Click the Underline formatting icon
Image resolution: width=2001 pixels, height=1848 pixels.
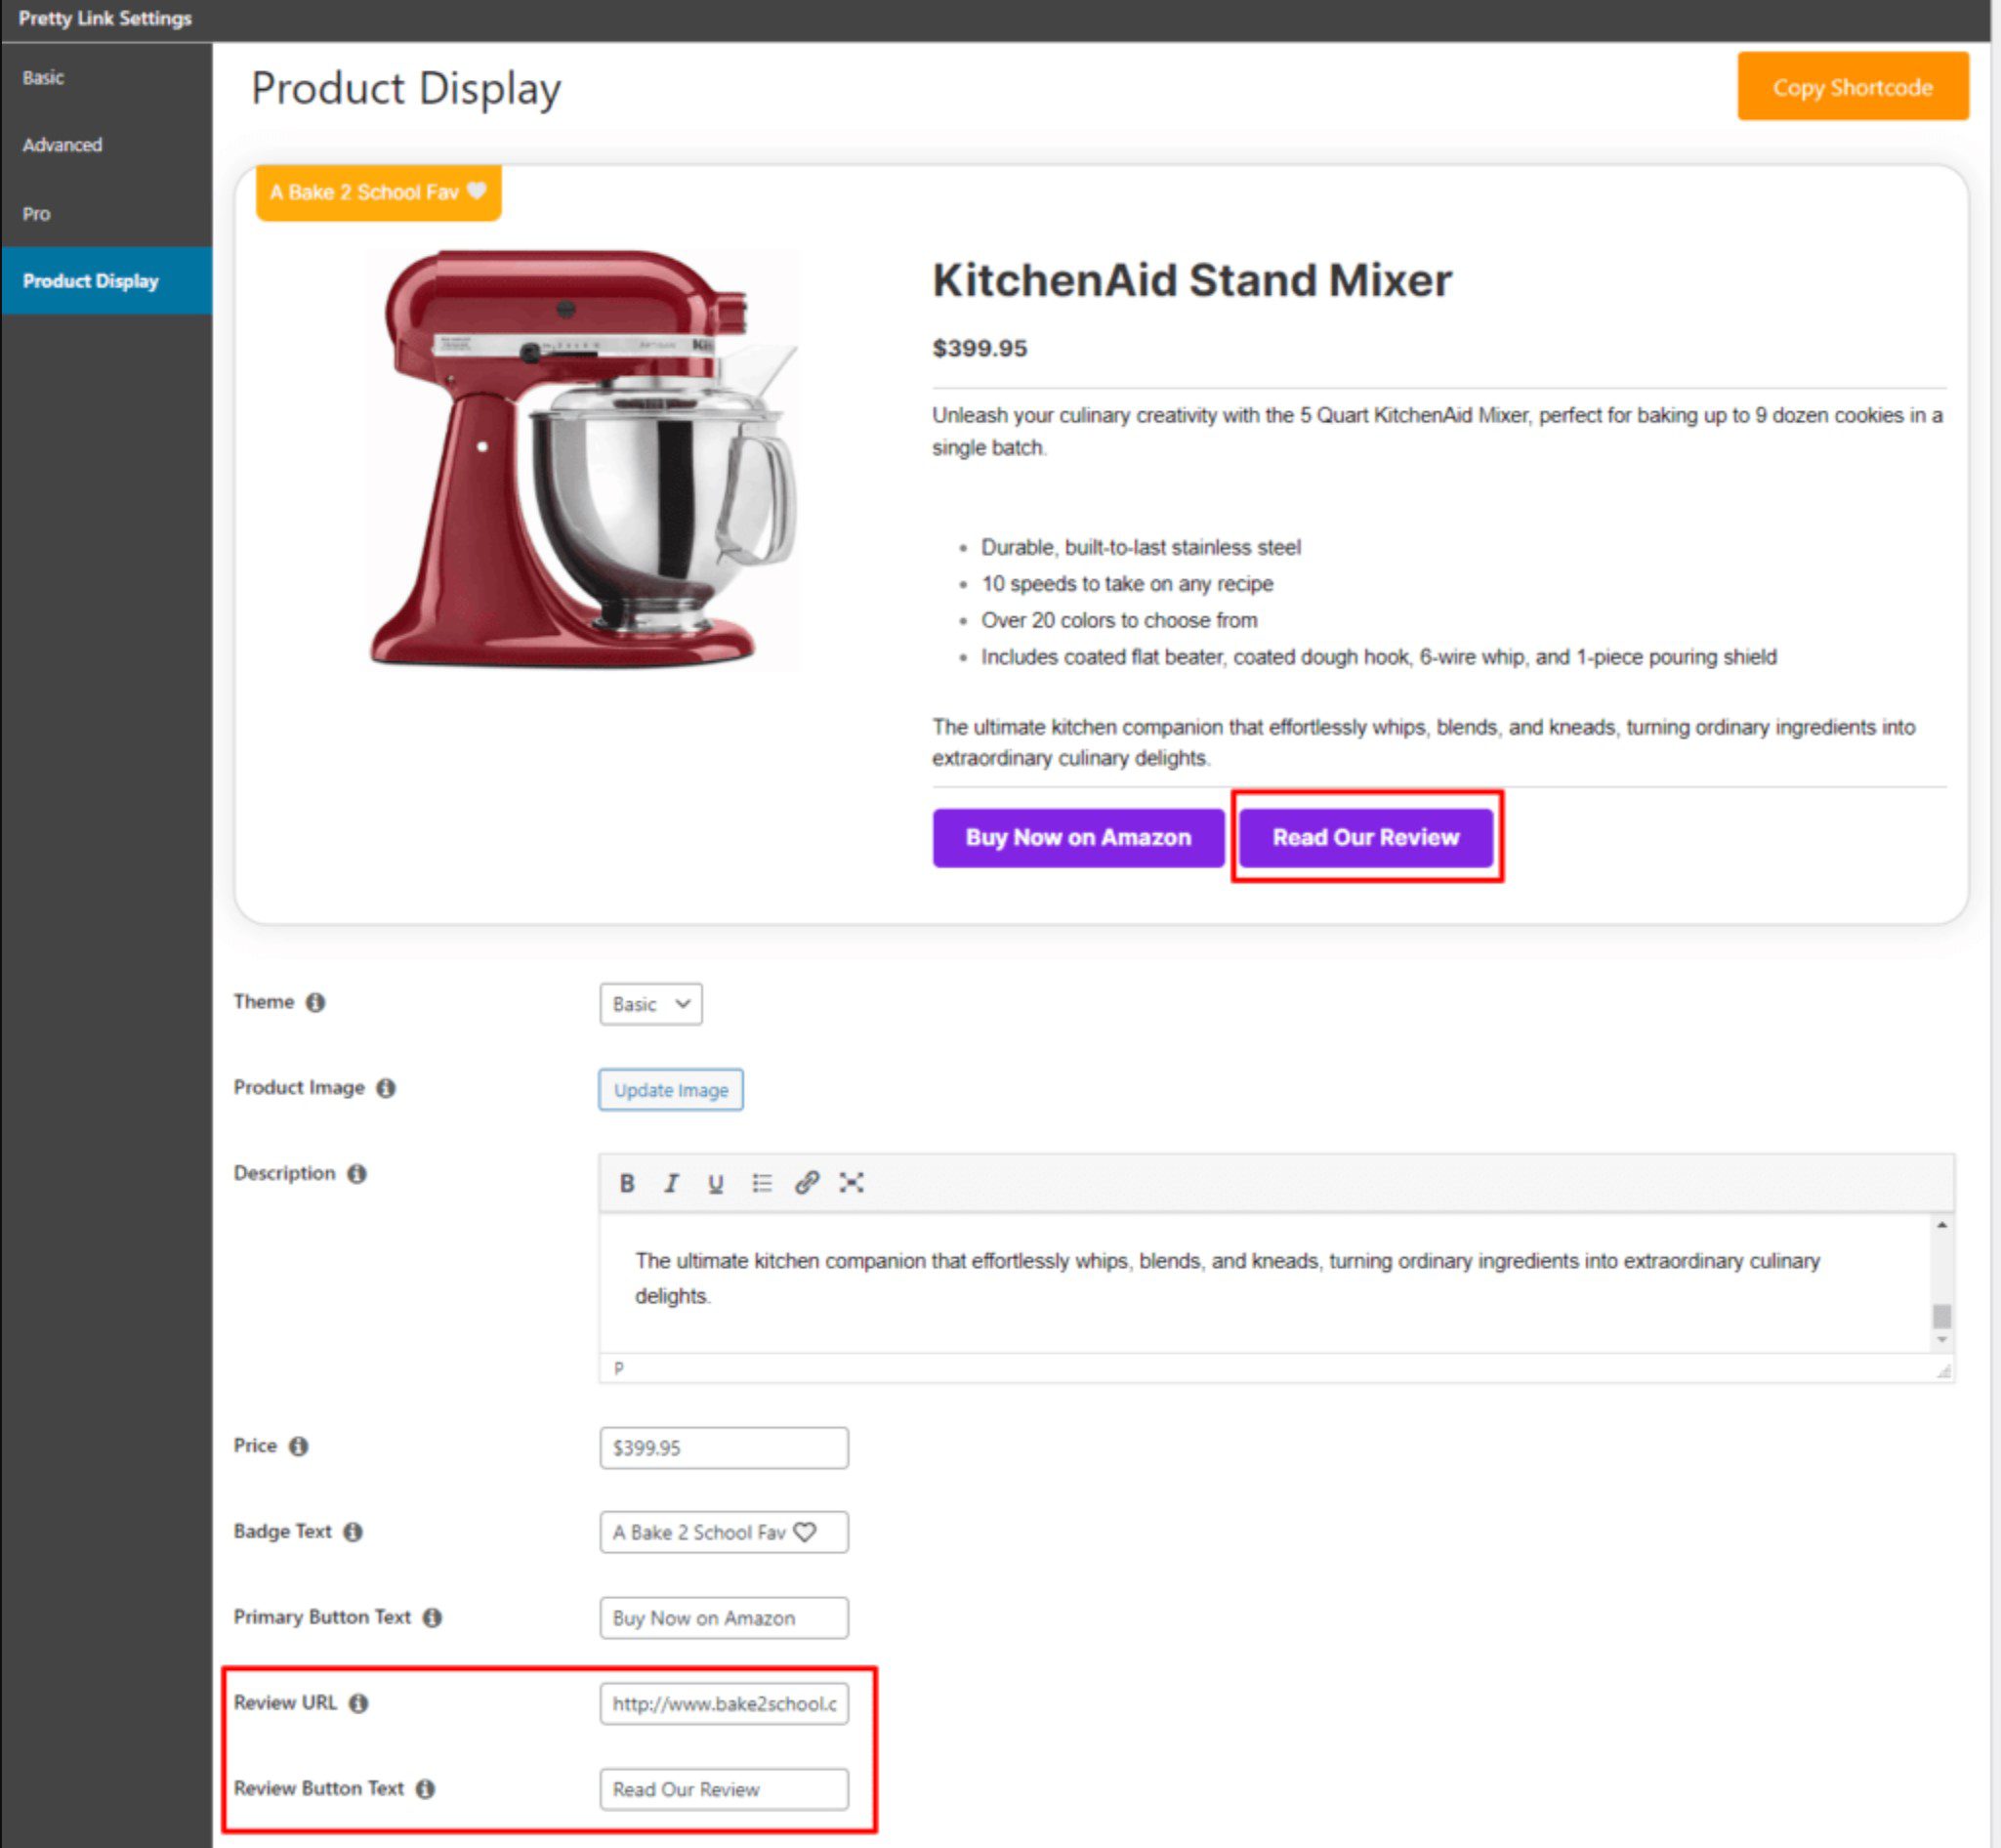coord(713,1184)
